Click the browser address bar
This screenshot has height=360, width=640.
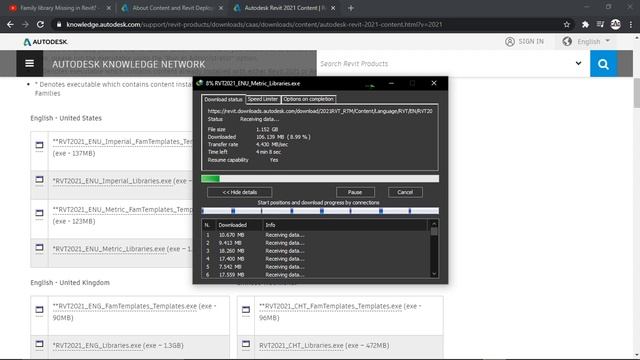click(x=310, y=24)
